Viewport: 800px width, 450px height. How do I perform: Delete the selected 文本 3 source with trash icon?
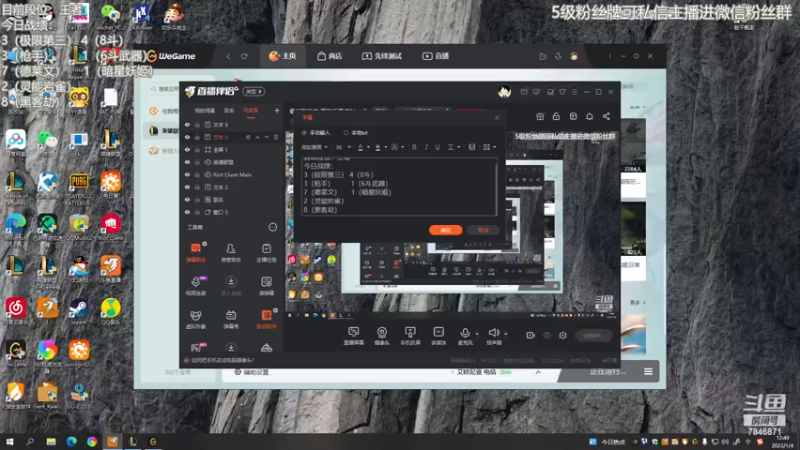click(276, 137)
